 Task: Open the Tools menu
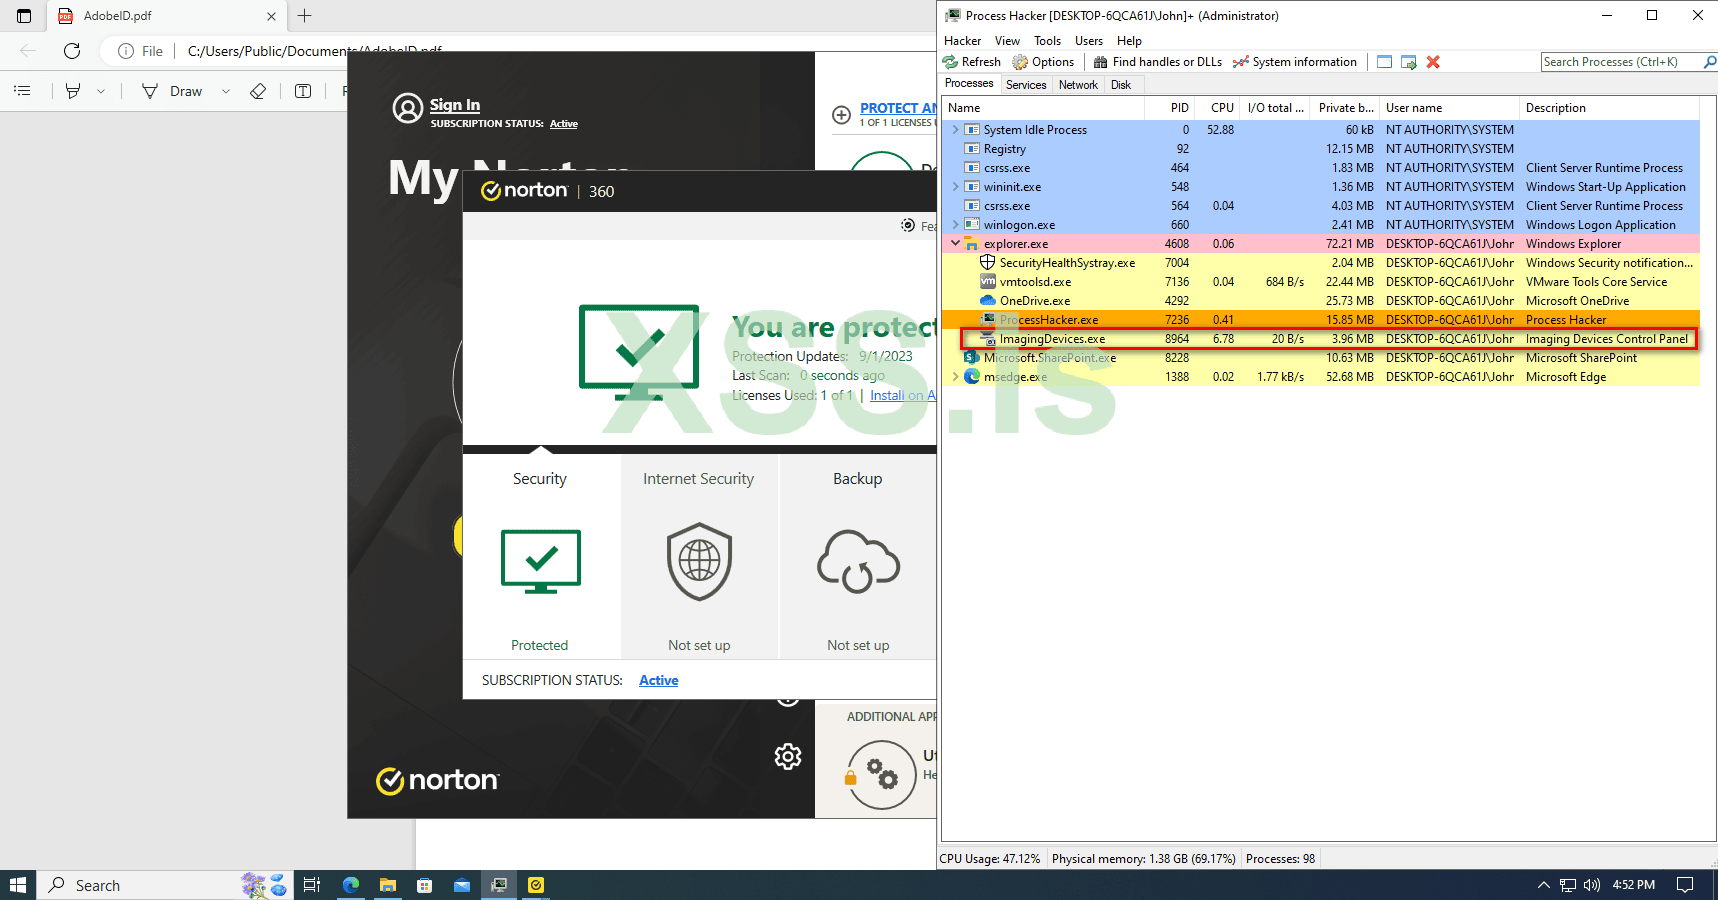click(1047, 41)
